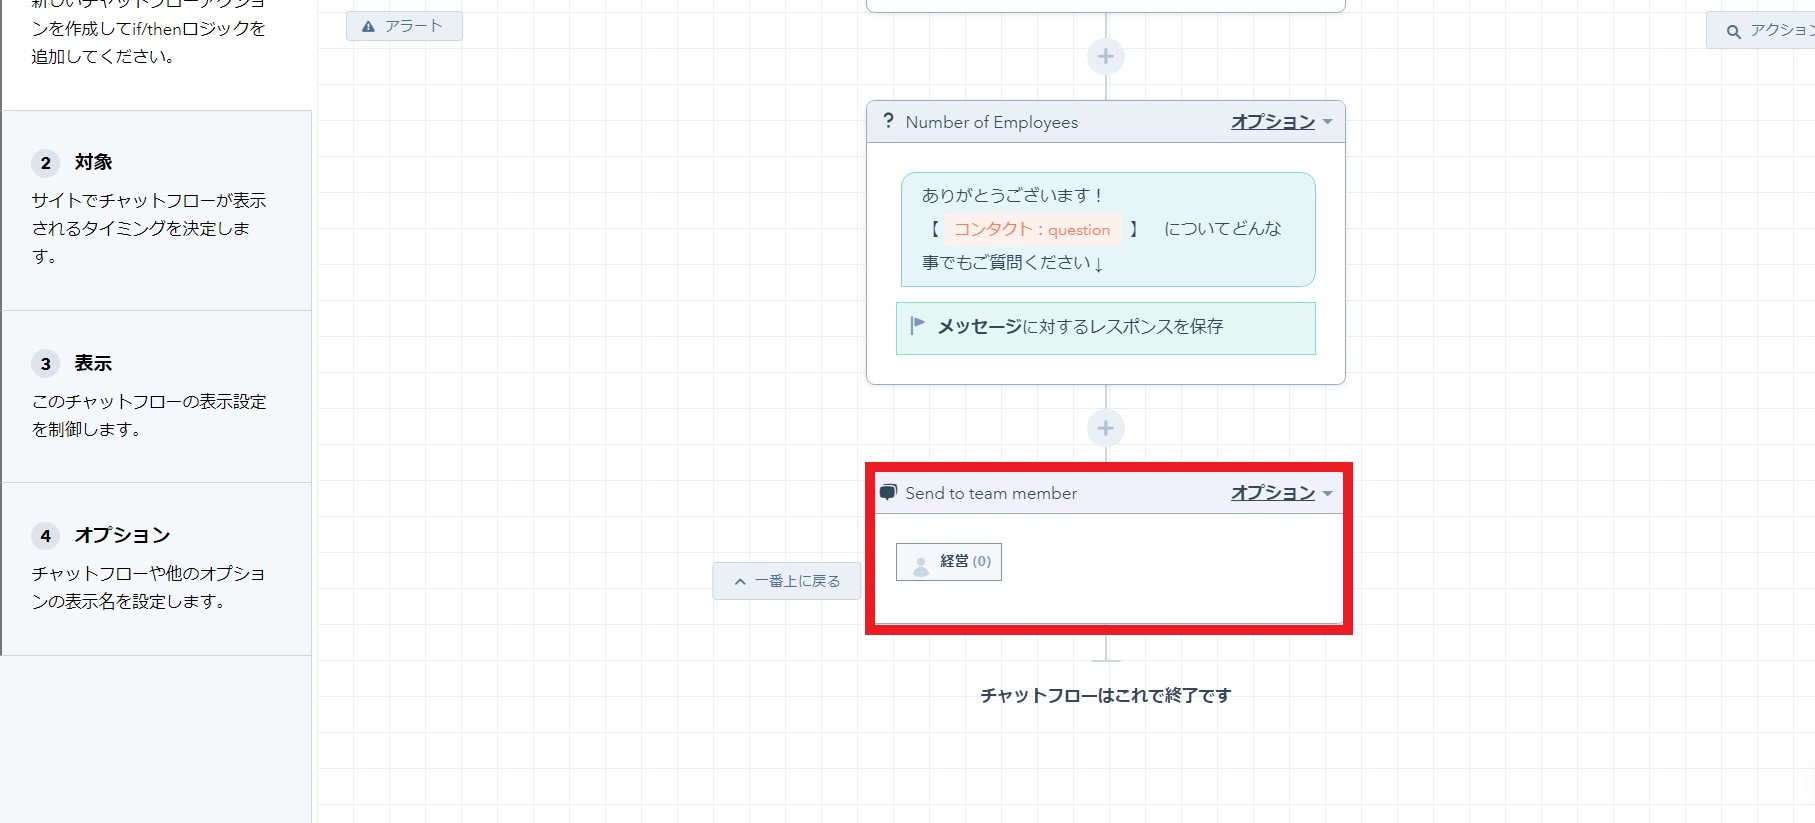The width and height of the screenshot is (1815, 823).
Task: Open the 表示 step in the sidebar
Action: 157,396
